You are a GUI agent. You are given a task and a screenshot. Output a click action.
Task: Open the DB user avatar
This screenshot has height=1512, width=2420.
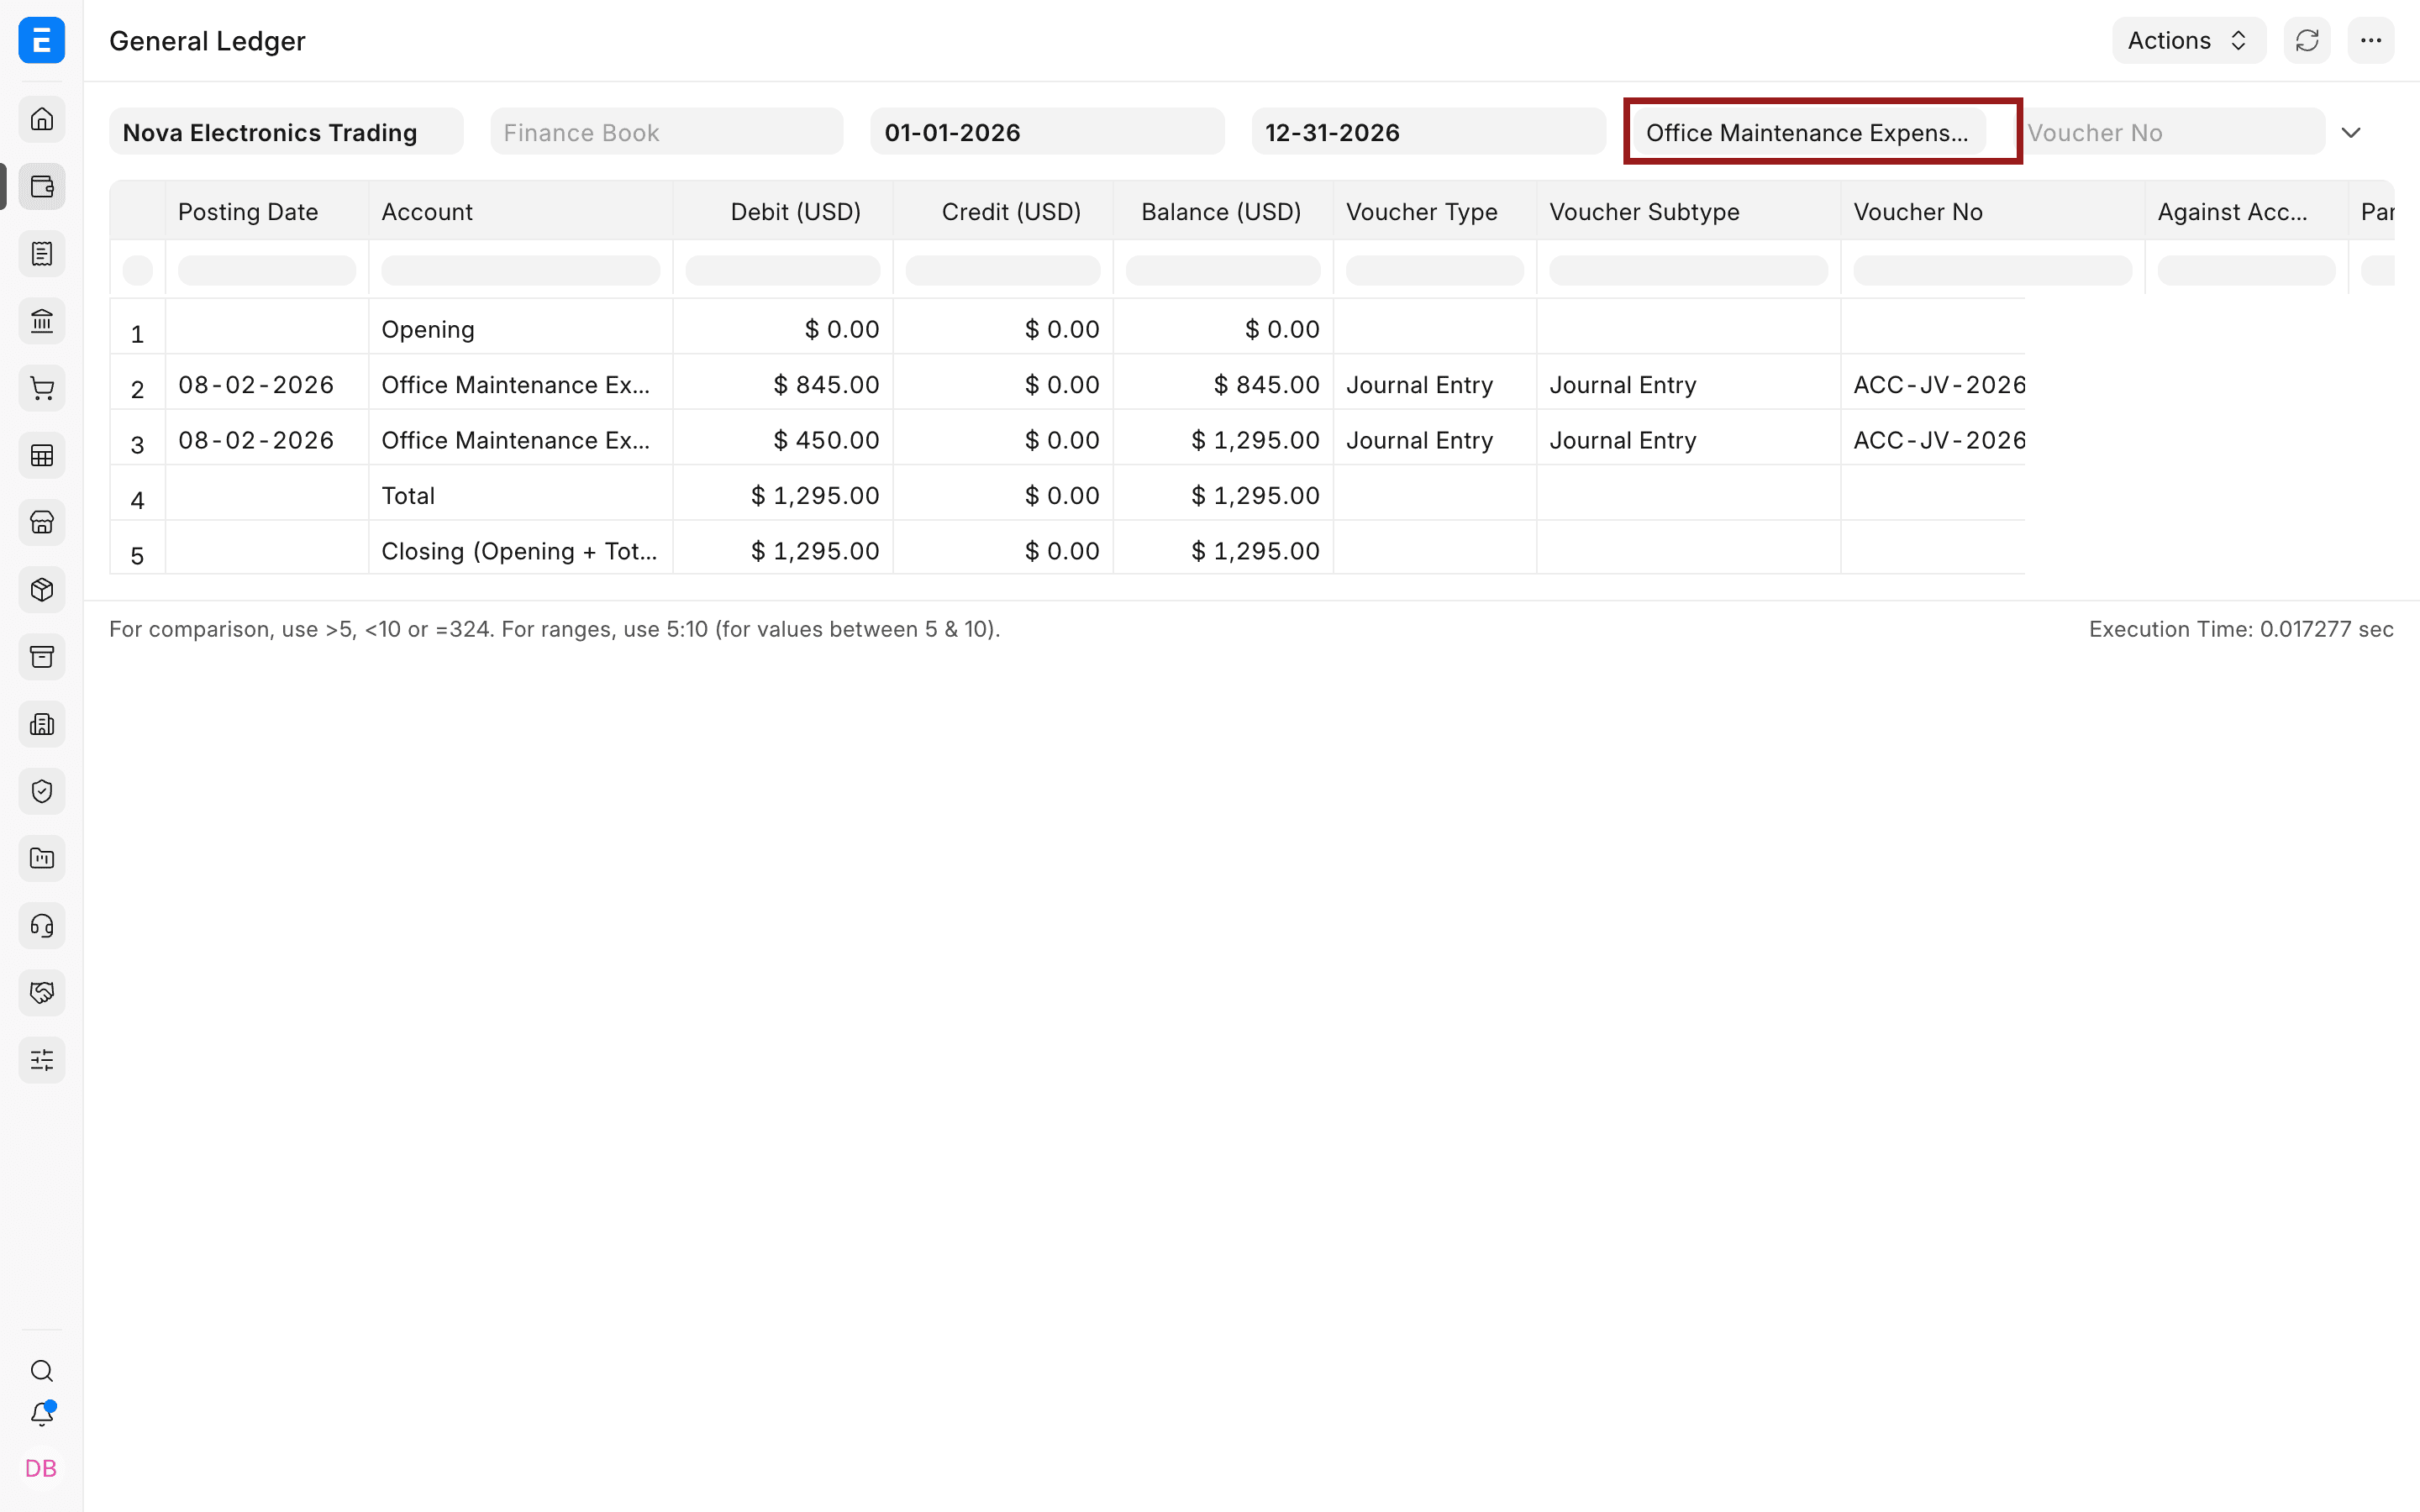41,1468
